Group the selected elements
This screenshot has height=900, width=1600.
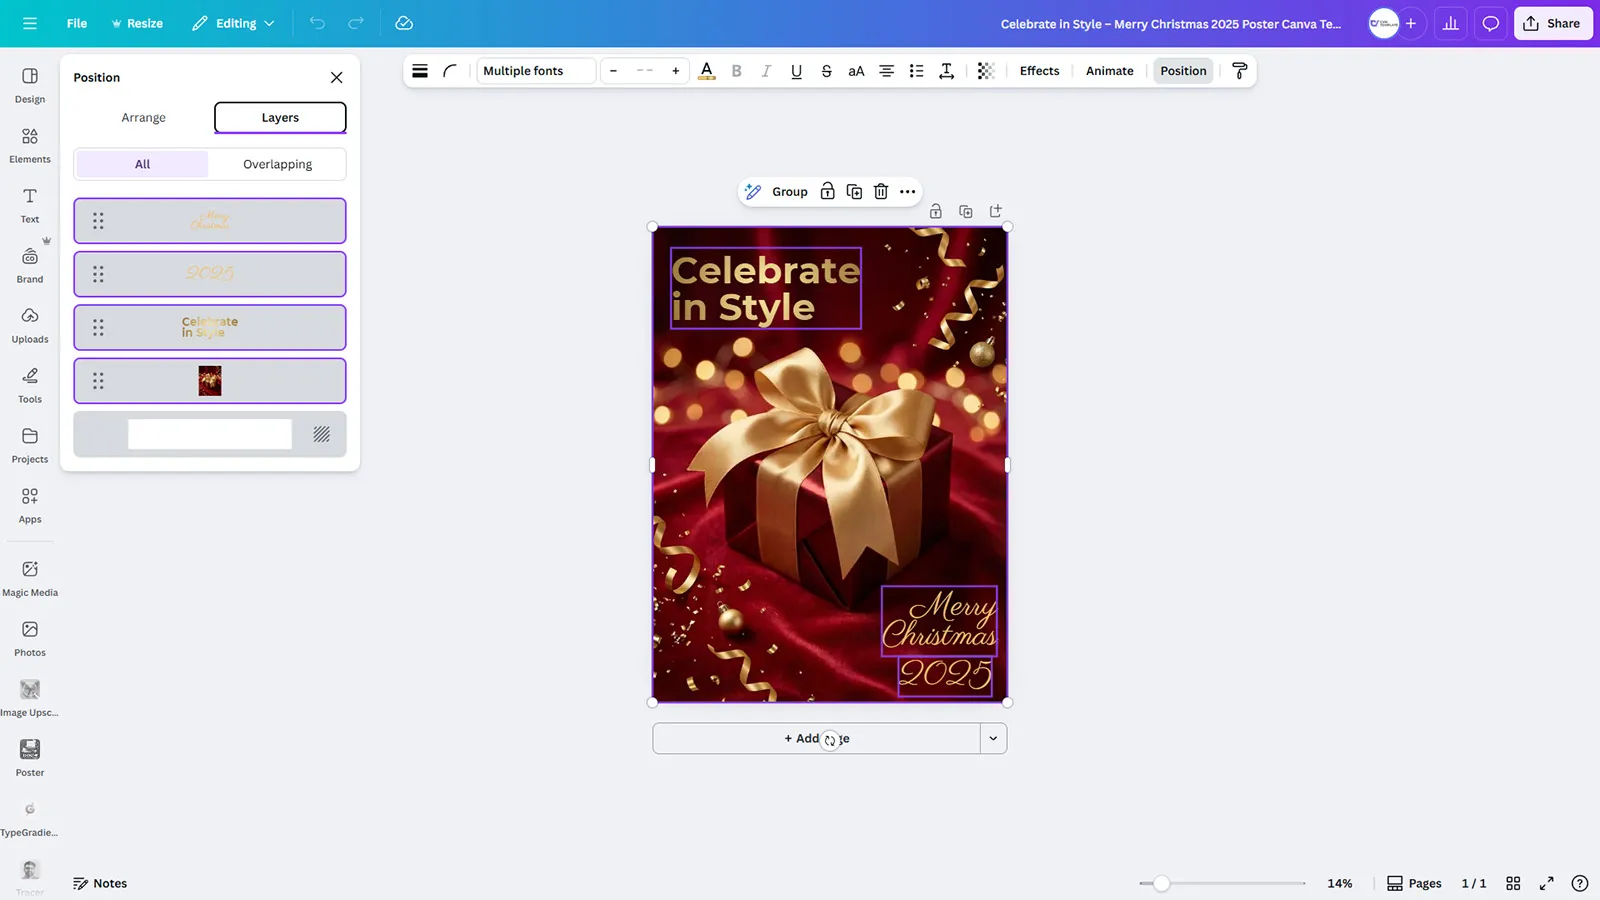point(789,191)
